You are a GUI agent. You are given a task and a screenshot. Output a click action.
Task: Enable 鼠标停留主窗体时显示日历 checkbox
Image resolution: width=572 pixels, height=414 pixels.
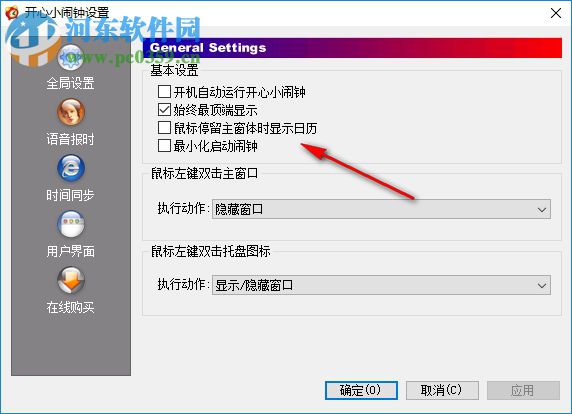point(164,128)
